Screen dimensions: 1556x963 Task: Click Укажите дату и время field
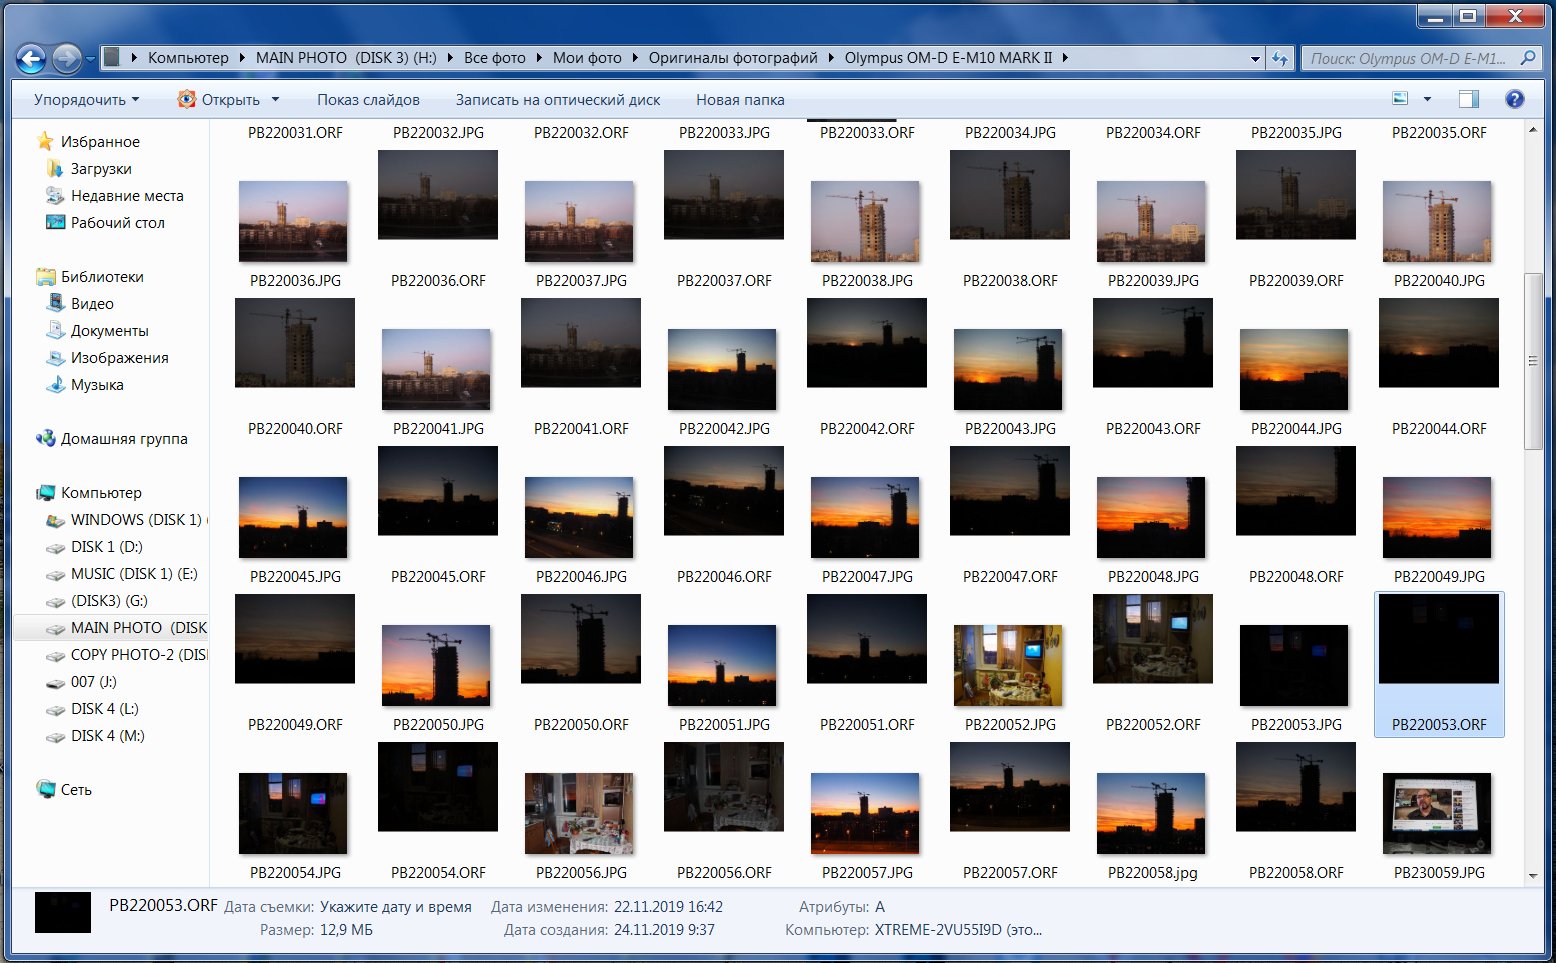[395, 907]
